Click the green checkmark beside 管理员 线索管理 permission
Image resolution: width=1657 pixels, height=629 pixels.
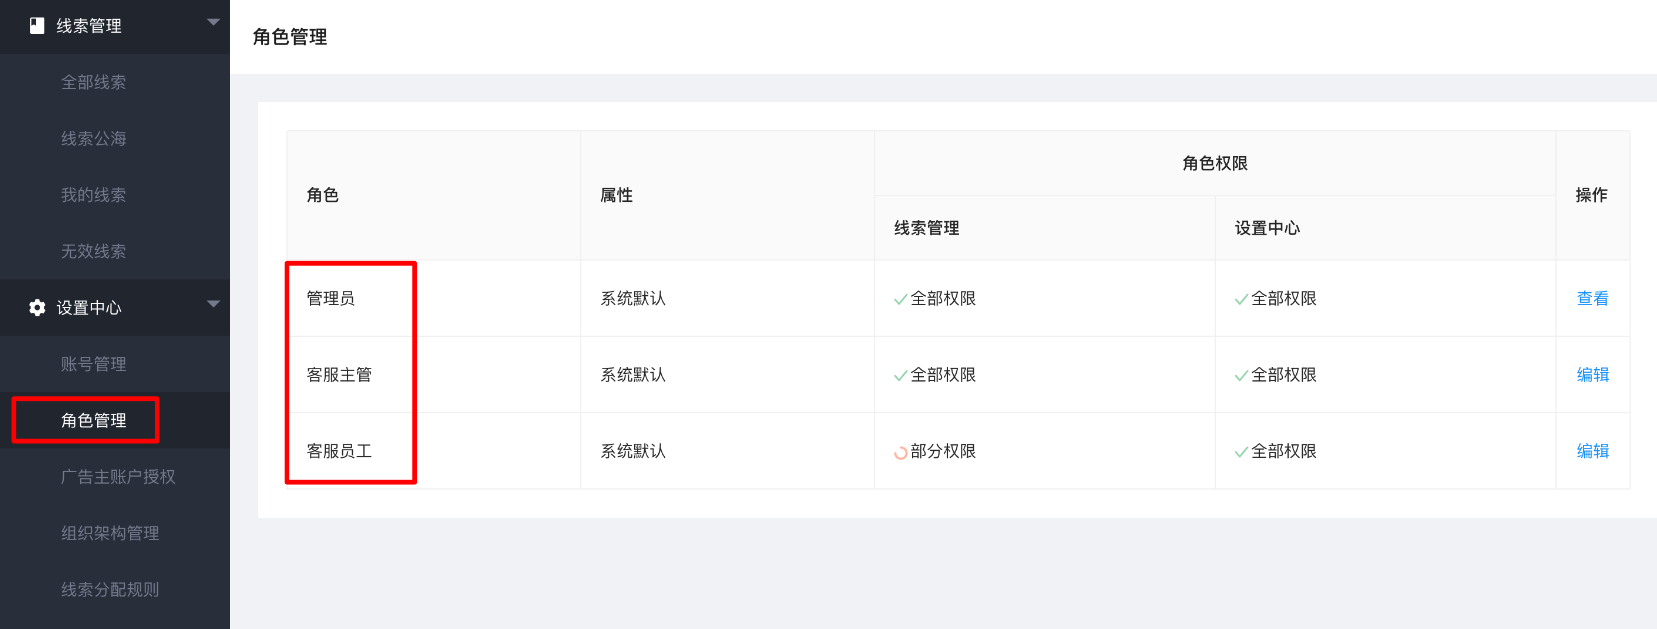coord(899,298)
